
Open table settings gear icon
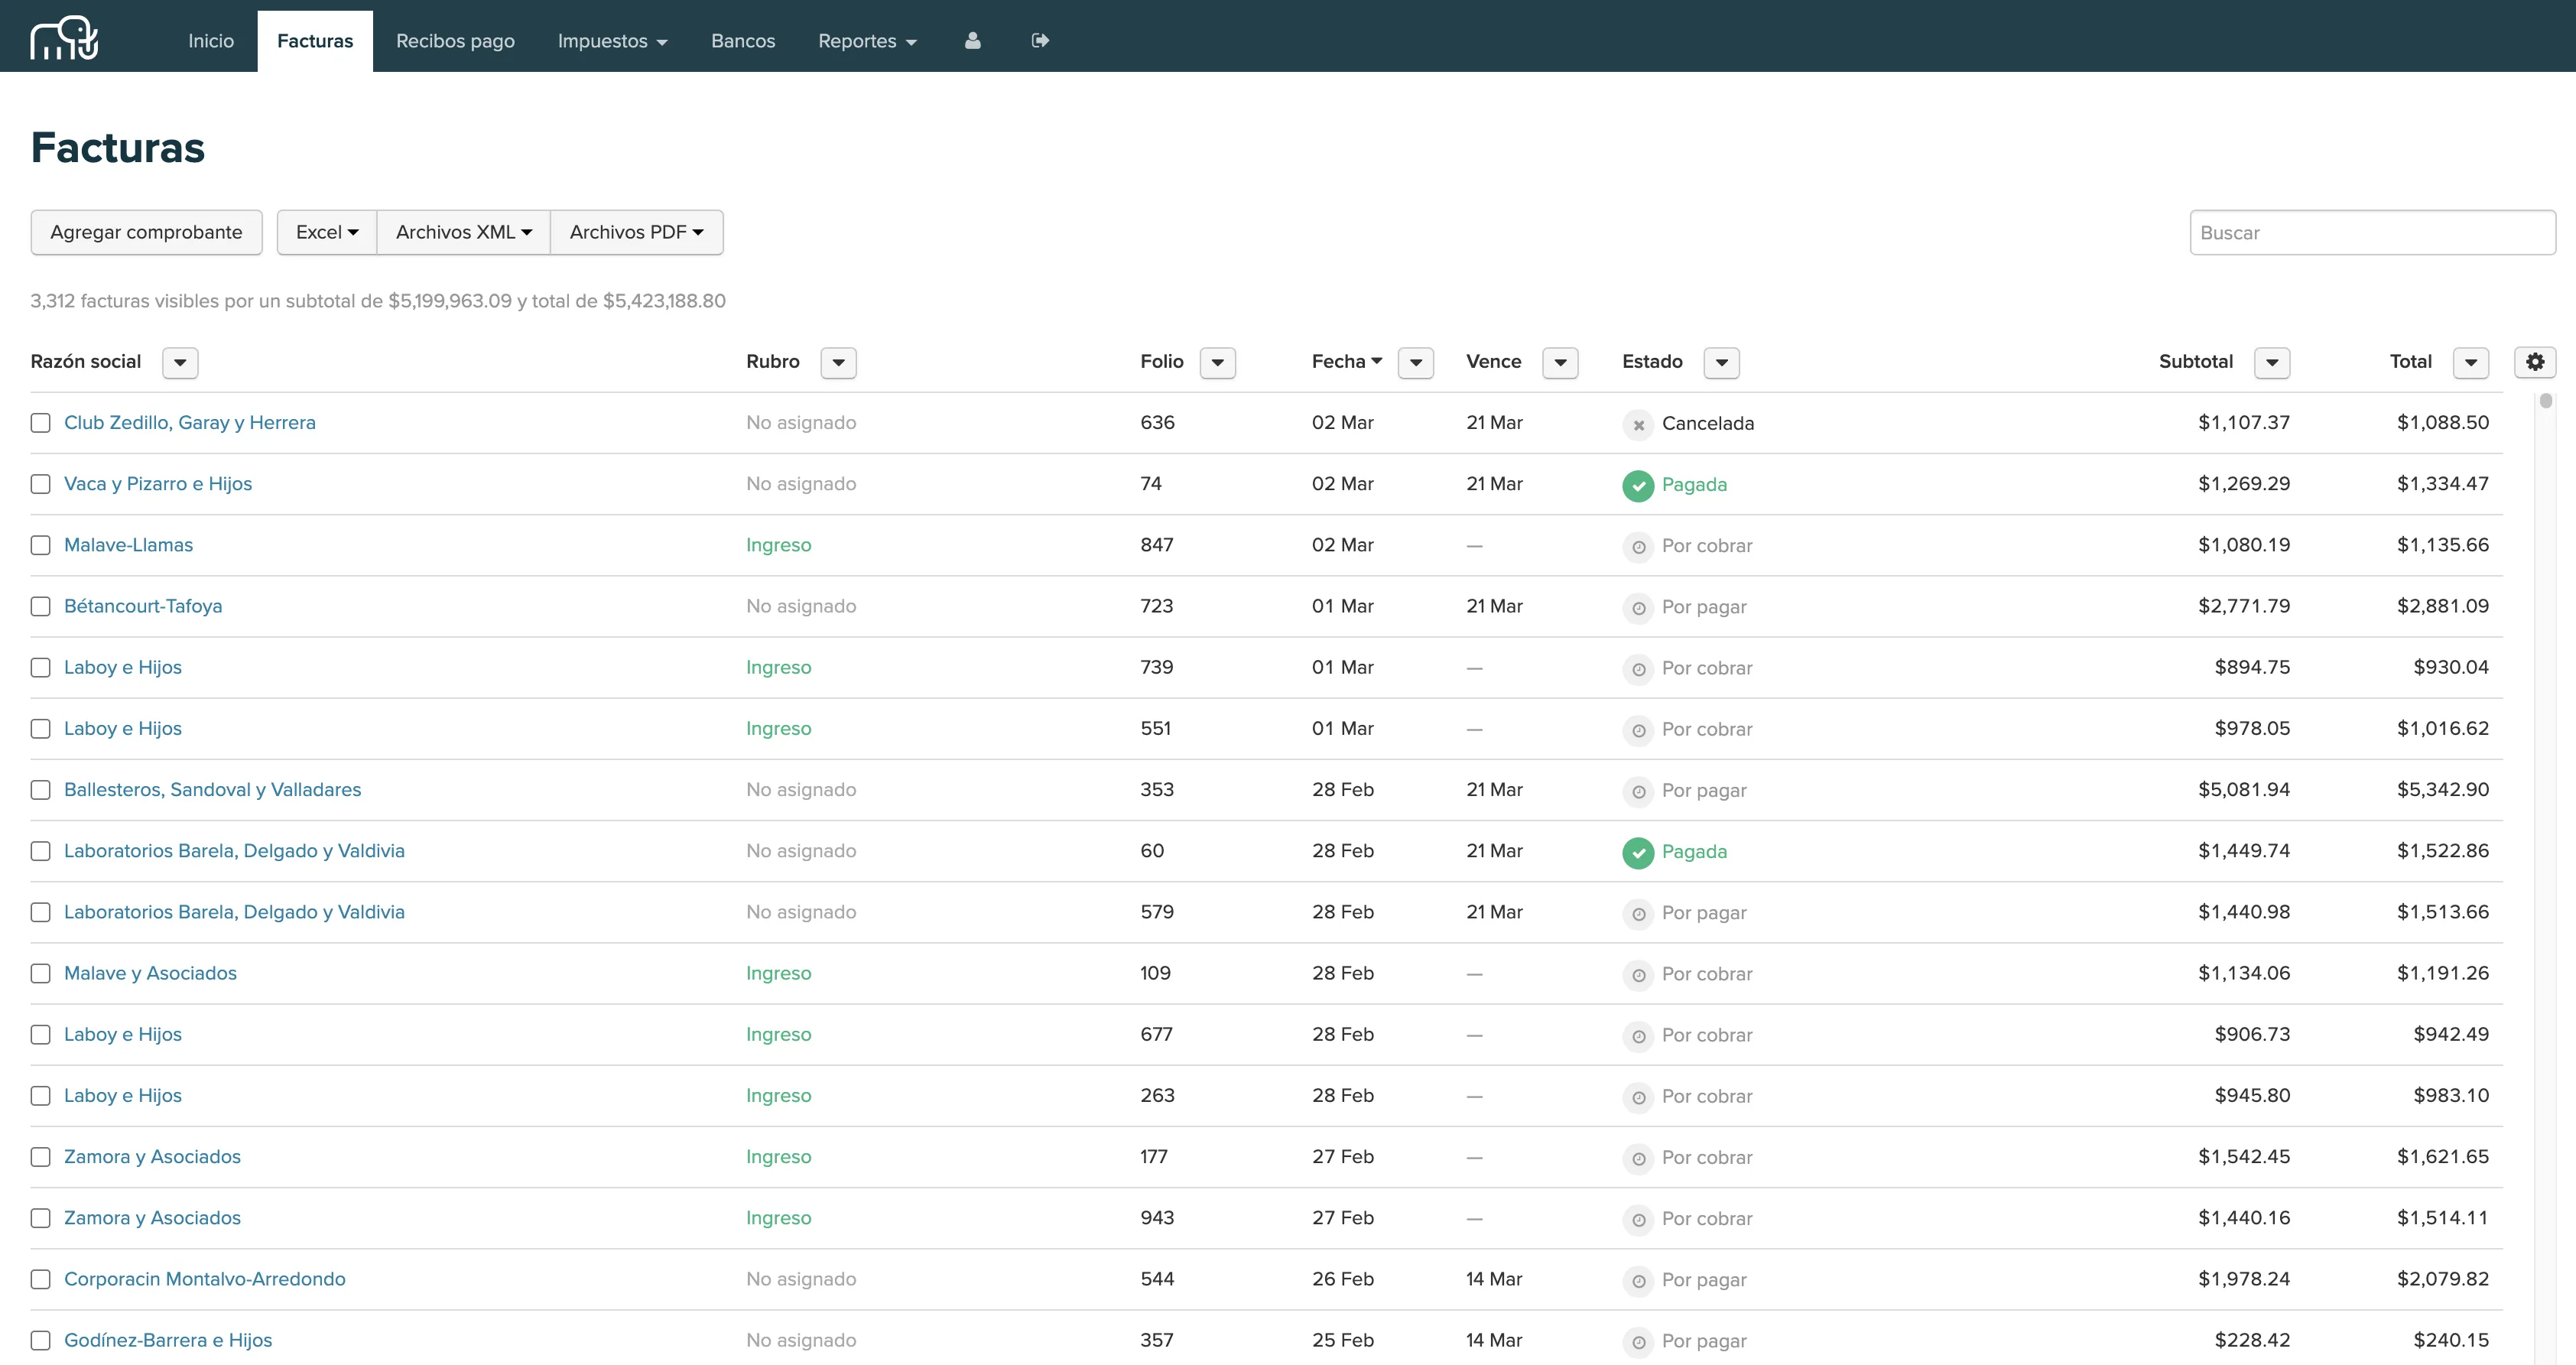(2534, 362)
